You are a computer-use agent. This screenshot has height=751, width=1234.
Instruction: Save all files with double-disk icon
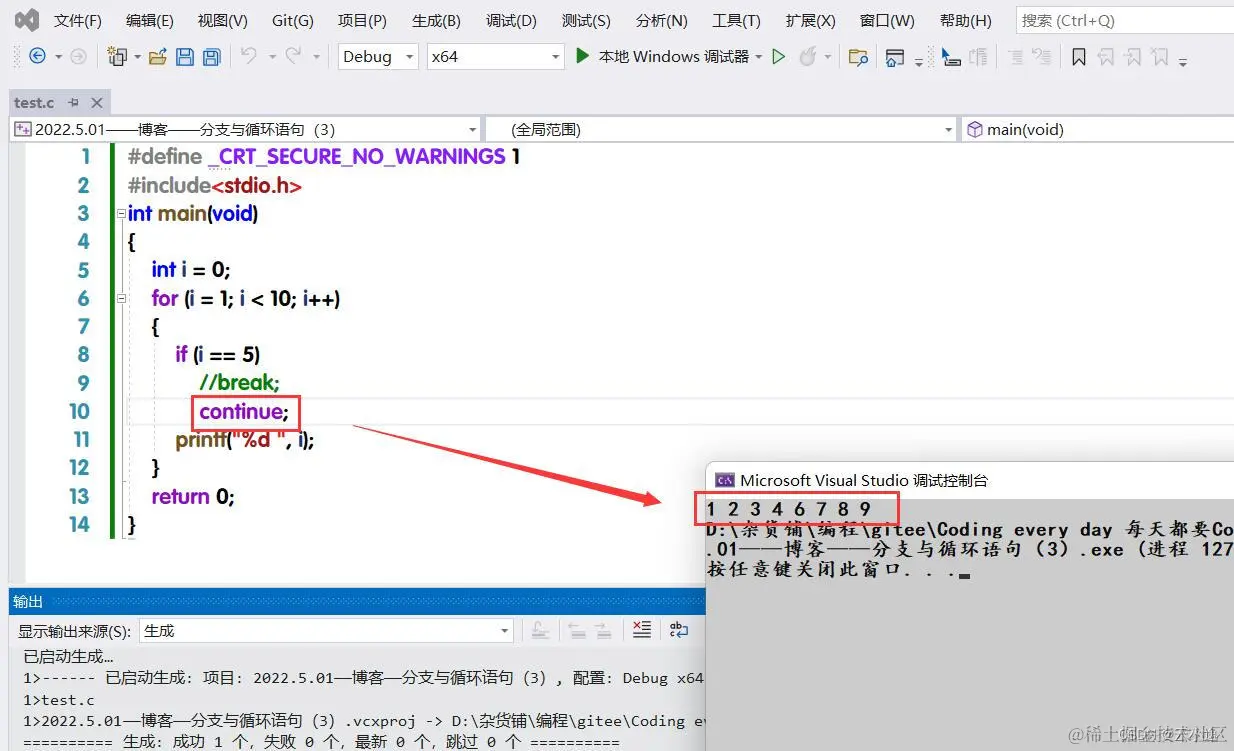pos(212,57)
